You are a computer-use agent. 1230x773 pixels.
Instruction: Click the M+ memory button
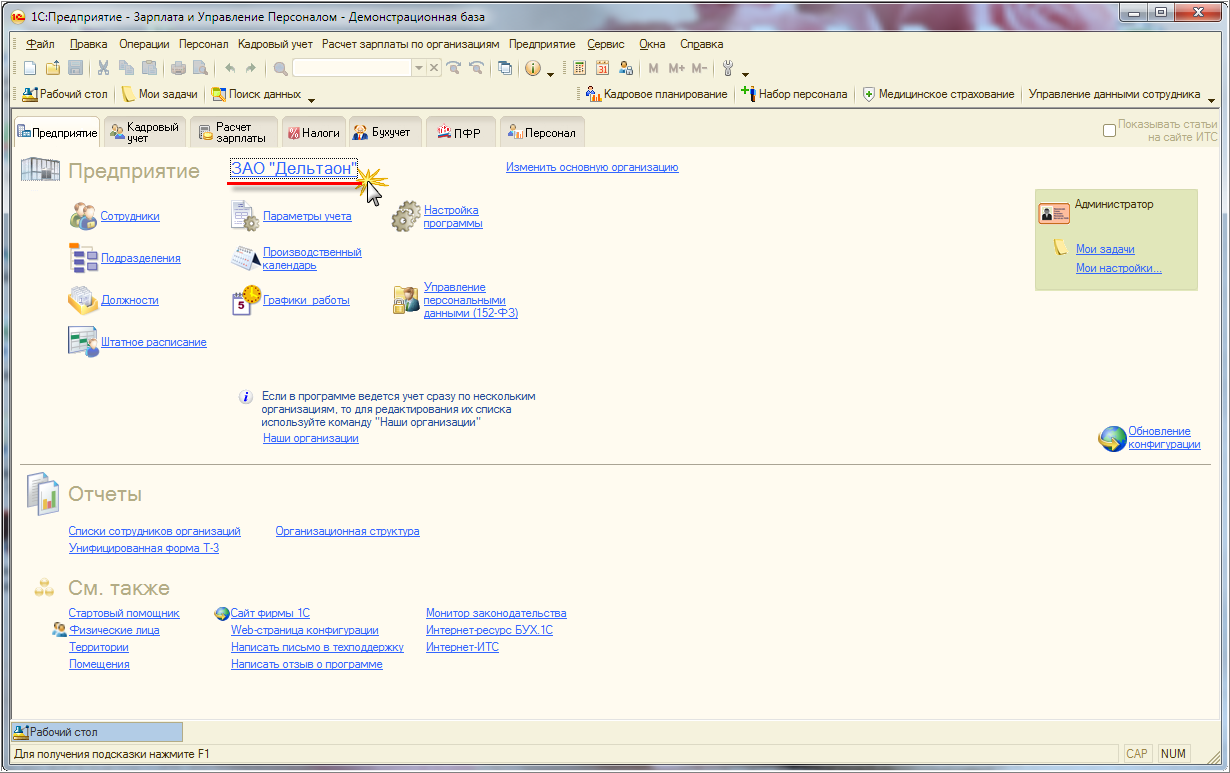677,68
